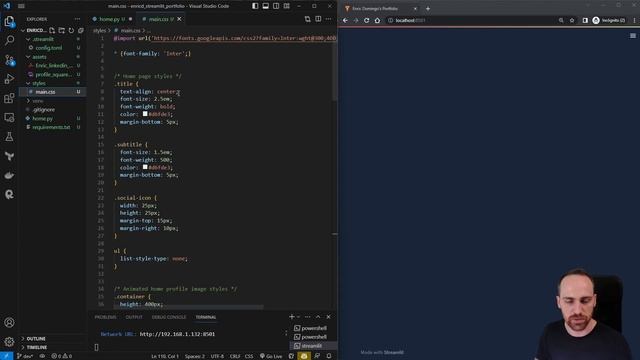Open the Search view in activity bar
Viewport: 640px width, 360px height.
9,40
